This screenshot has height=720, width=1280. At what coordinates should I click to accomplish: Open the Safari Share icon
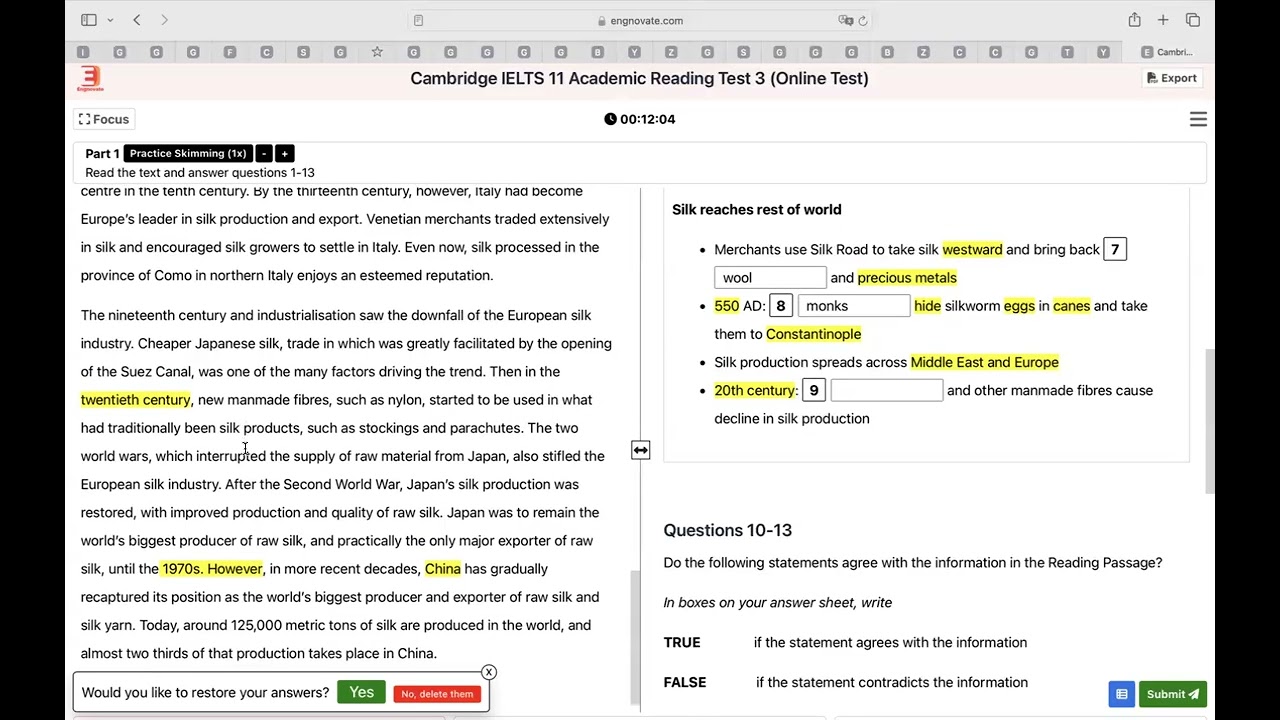coord(1134,20)
